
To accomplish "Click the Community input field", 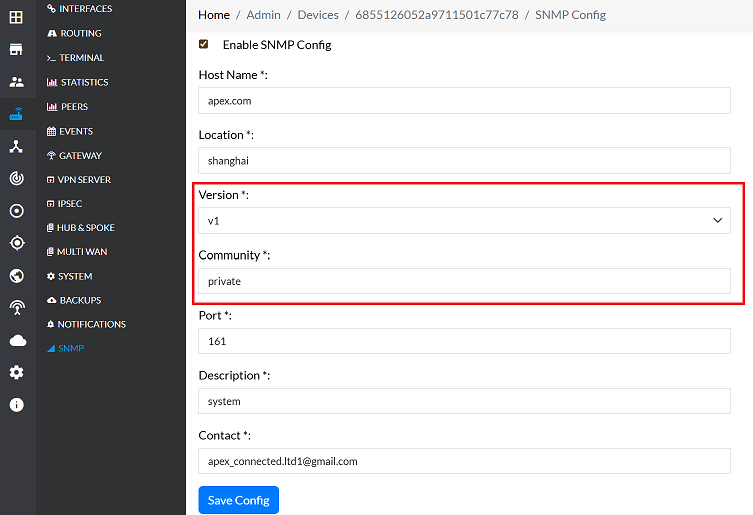I will (x=464, y=281).
